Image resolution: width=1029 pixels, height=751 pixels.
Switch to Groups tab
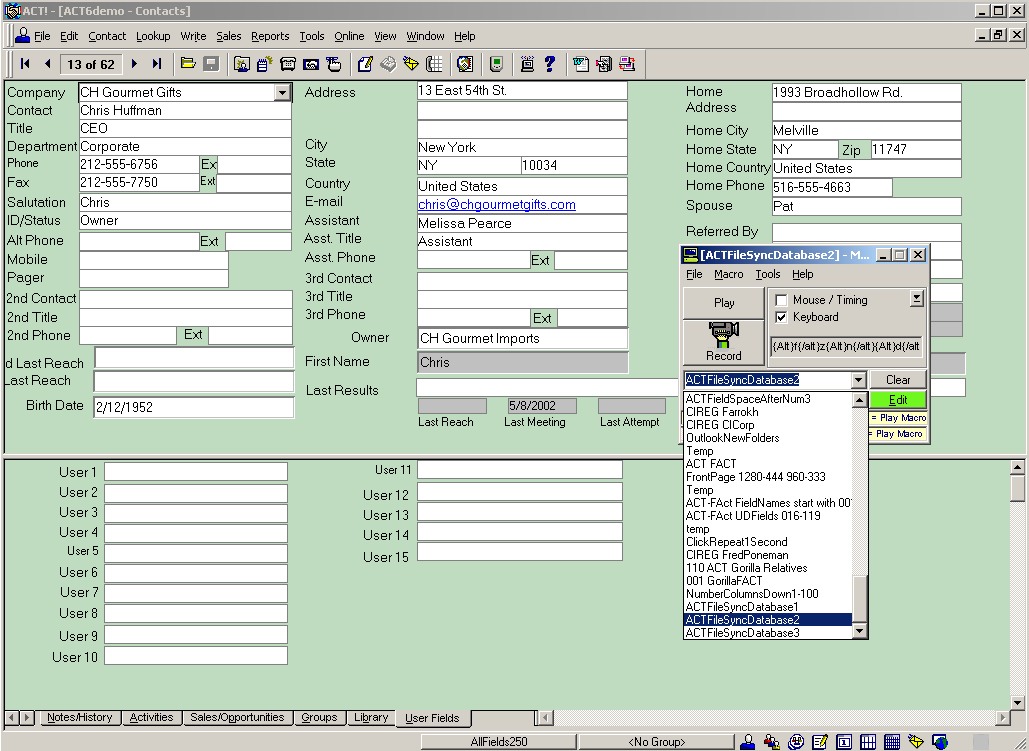coord(319,718)
